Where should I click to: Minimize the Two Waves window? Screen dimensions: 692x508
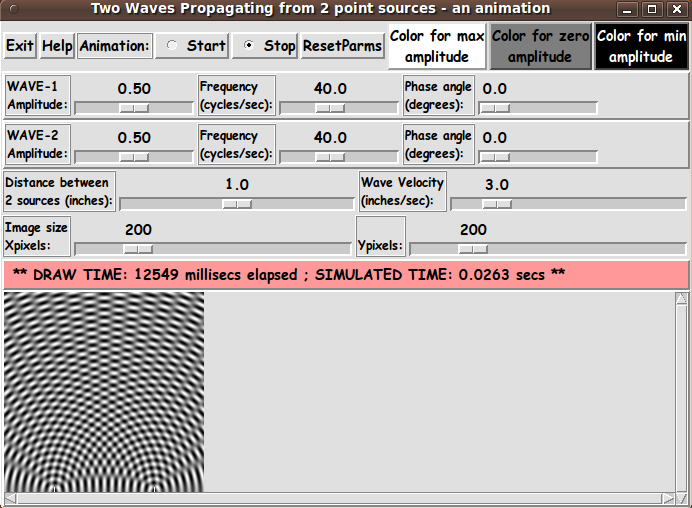pos(627,9)
